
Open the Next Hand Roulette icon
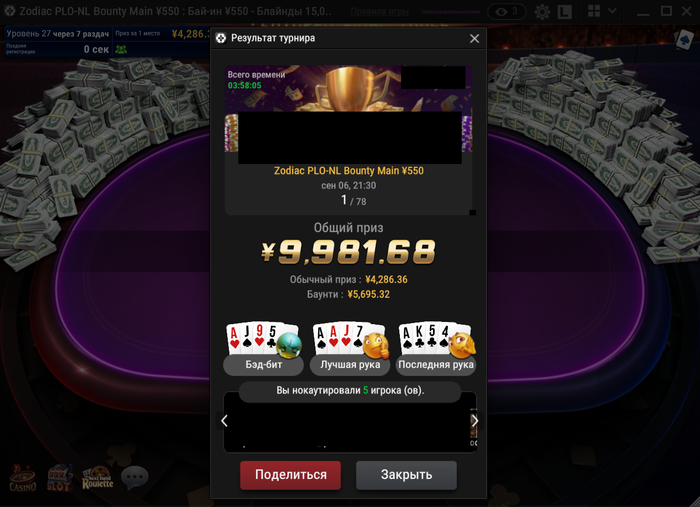tap(98, 478)
